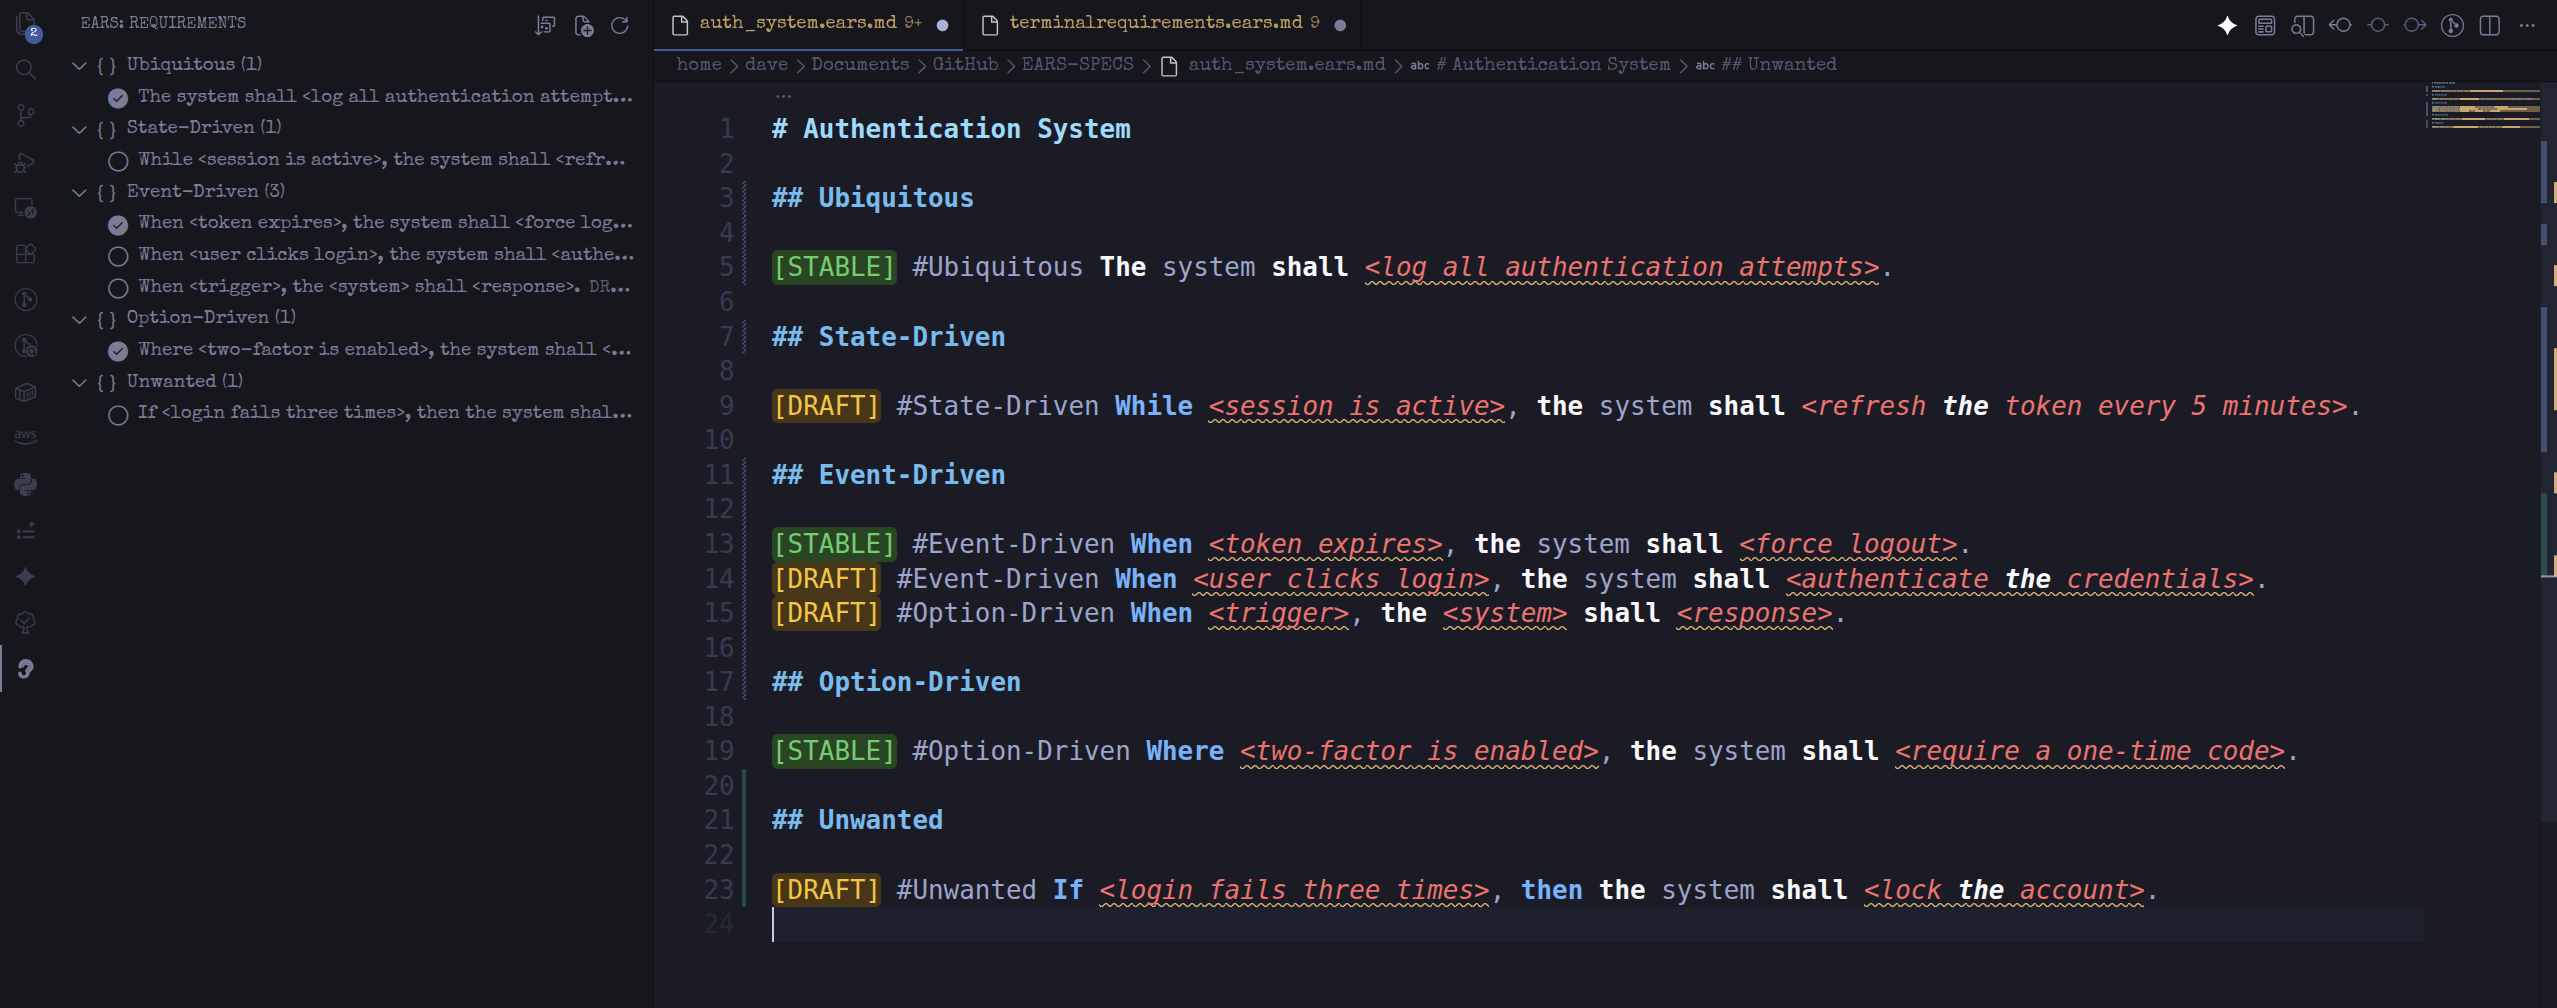The width and height of the screenshot is (2557, 1008).
Task: Open the preview layout icon in editor toolbar
Action: pos(2265,25)
